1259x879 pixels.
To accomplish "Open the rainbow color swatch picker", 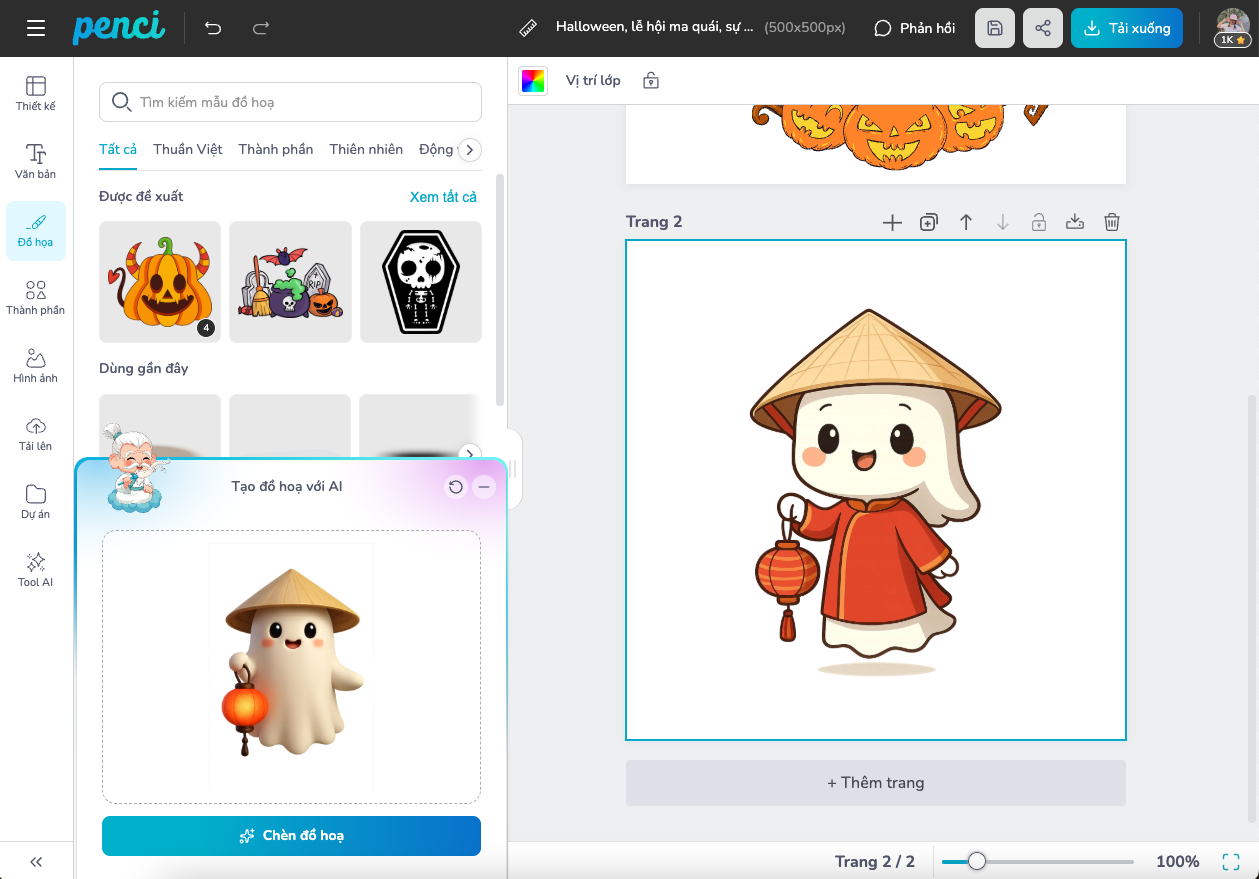I will tap(533, 81).
